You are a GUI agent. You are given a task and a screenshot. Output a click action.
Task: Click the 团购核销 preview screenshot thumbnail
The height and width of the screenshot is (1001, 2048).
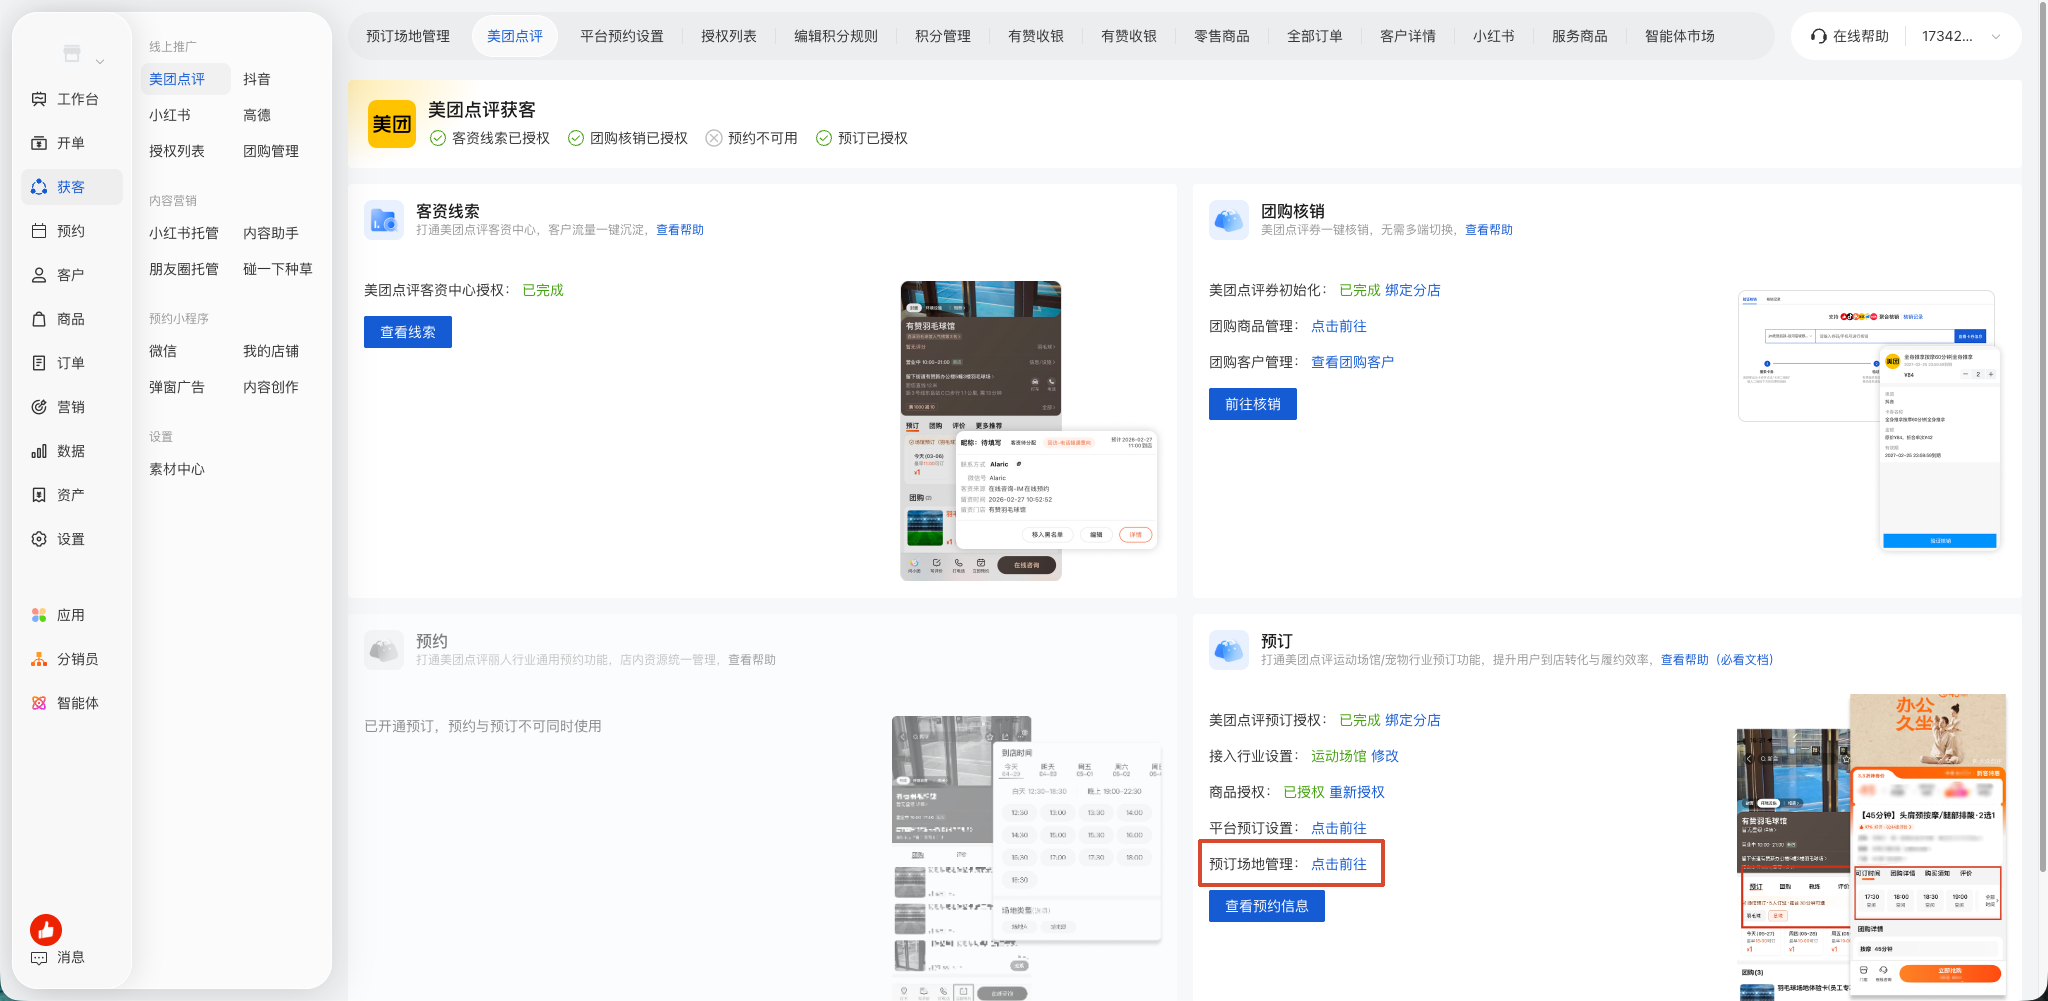pyautogui.click(x=1869, y=420)
